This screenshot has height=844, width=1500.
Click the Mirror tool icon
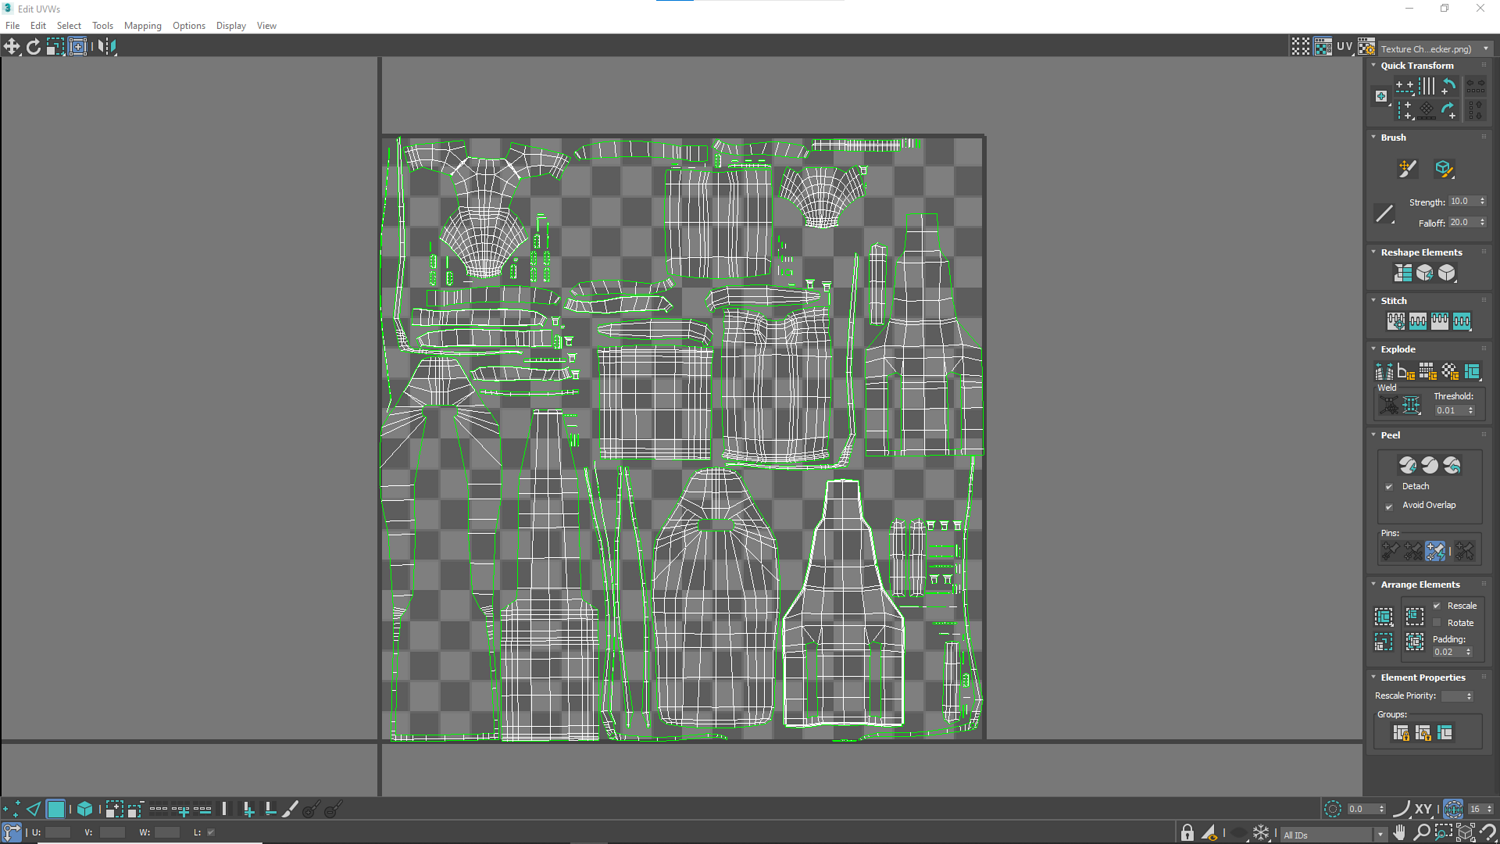pyautogui.click(x=106, y=46)
